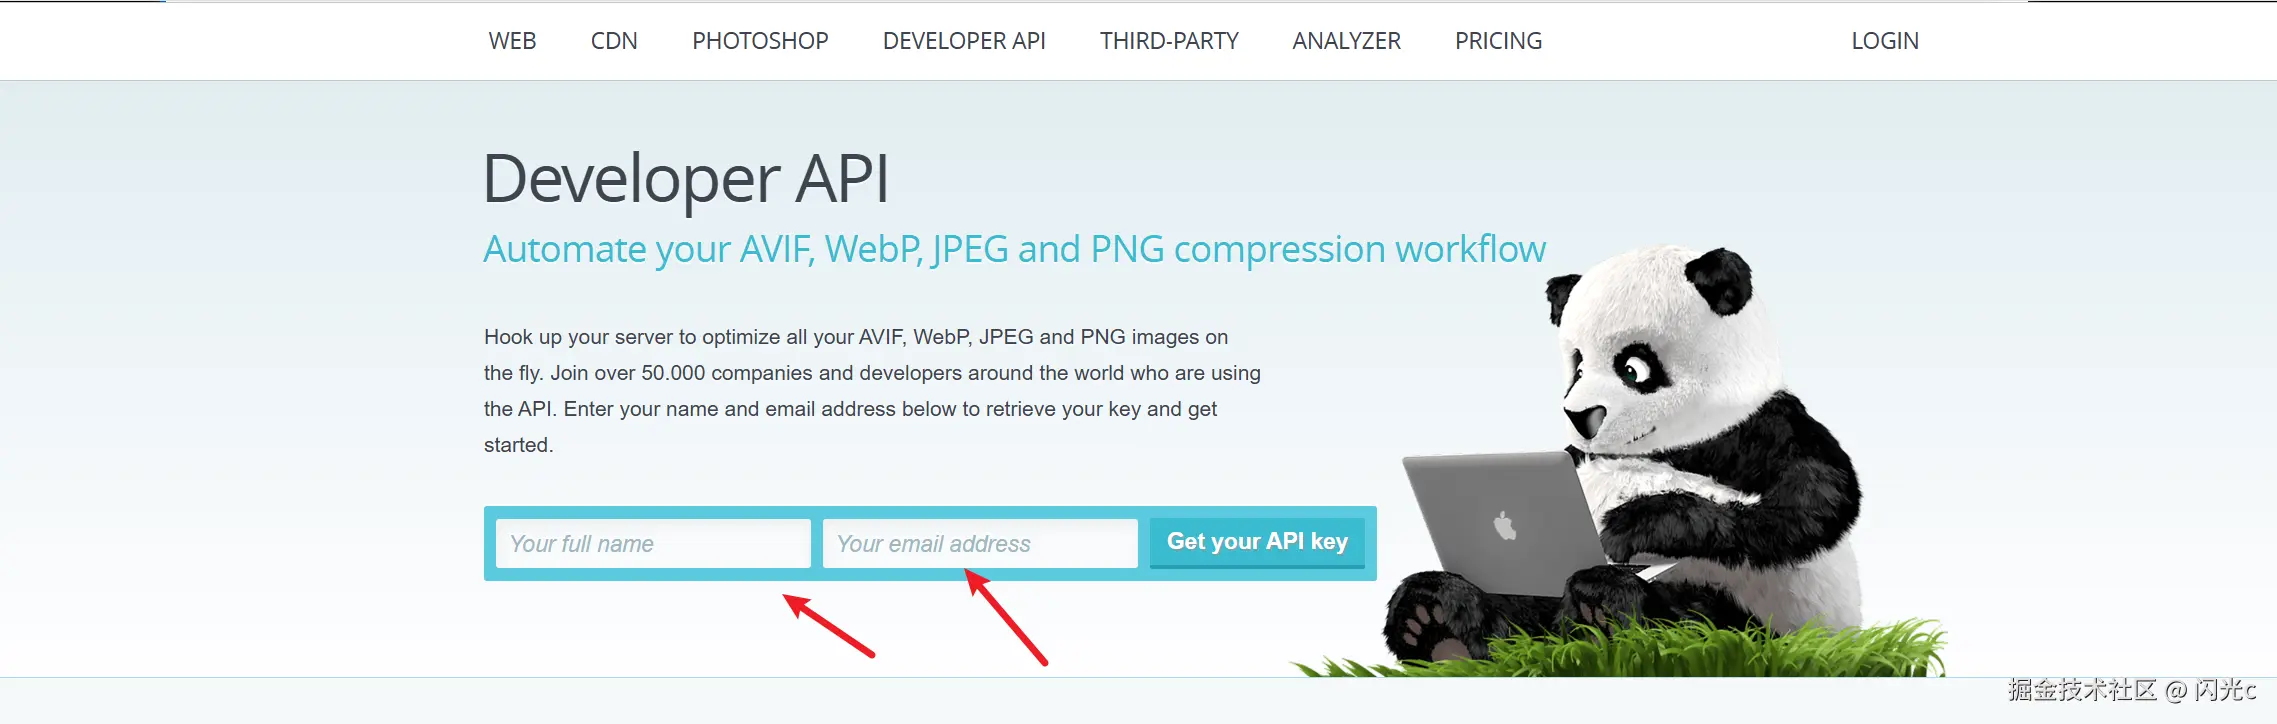Select PHOTOSHOP in the top navigation

[x=760, y=41]
